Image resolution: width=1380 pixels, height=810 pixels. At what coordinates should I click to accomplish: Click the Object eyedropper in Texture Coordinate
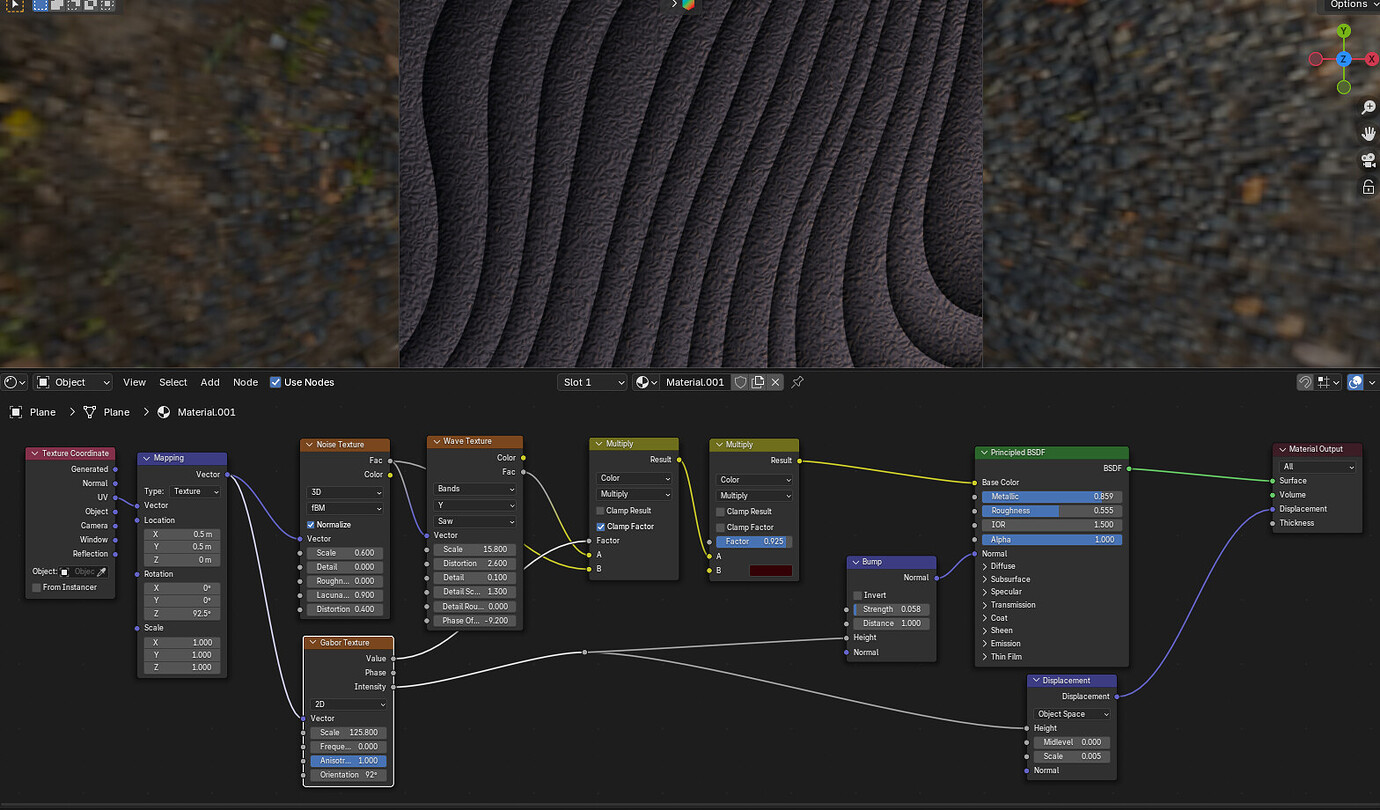click(101, 572)
